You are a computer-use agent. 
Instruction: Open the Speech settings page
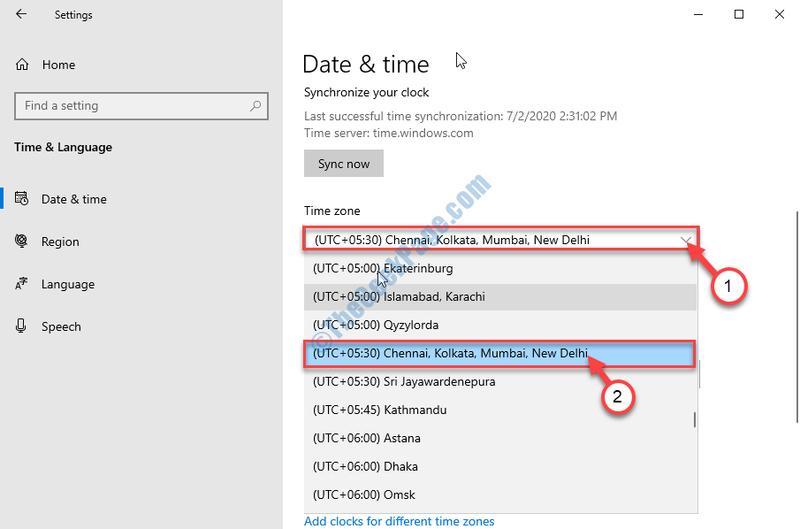click(61, 326)
